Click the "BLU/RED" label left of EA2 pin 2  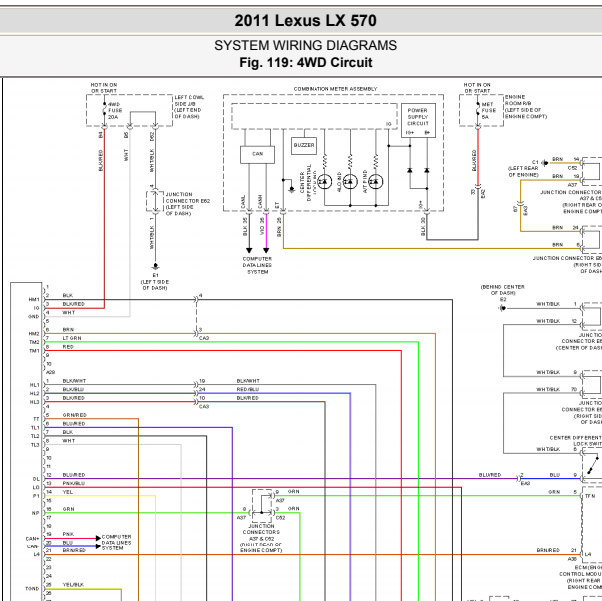coord(490,475)
